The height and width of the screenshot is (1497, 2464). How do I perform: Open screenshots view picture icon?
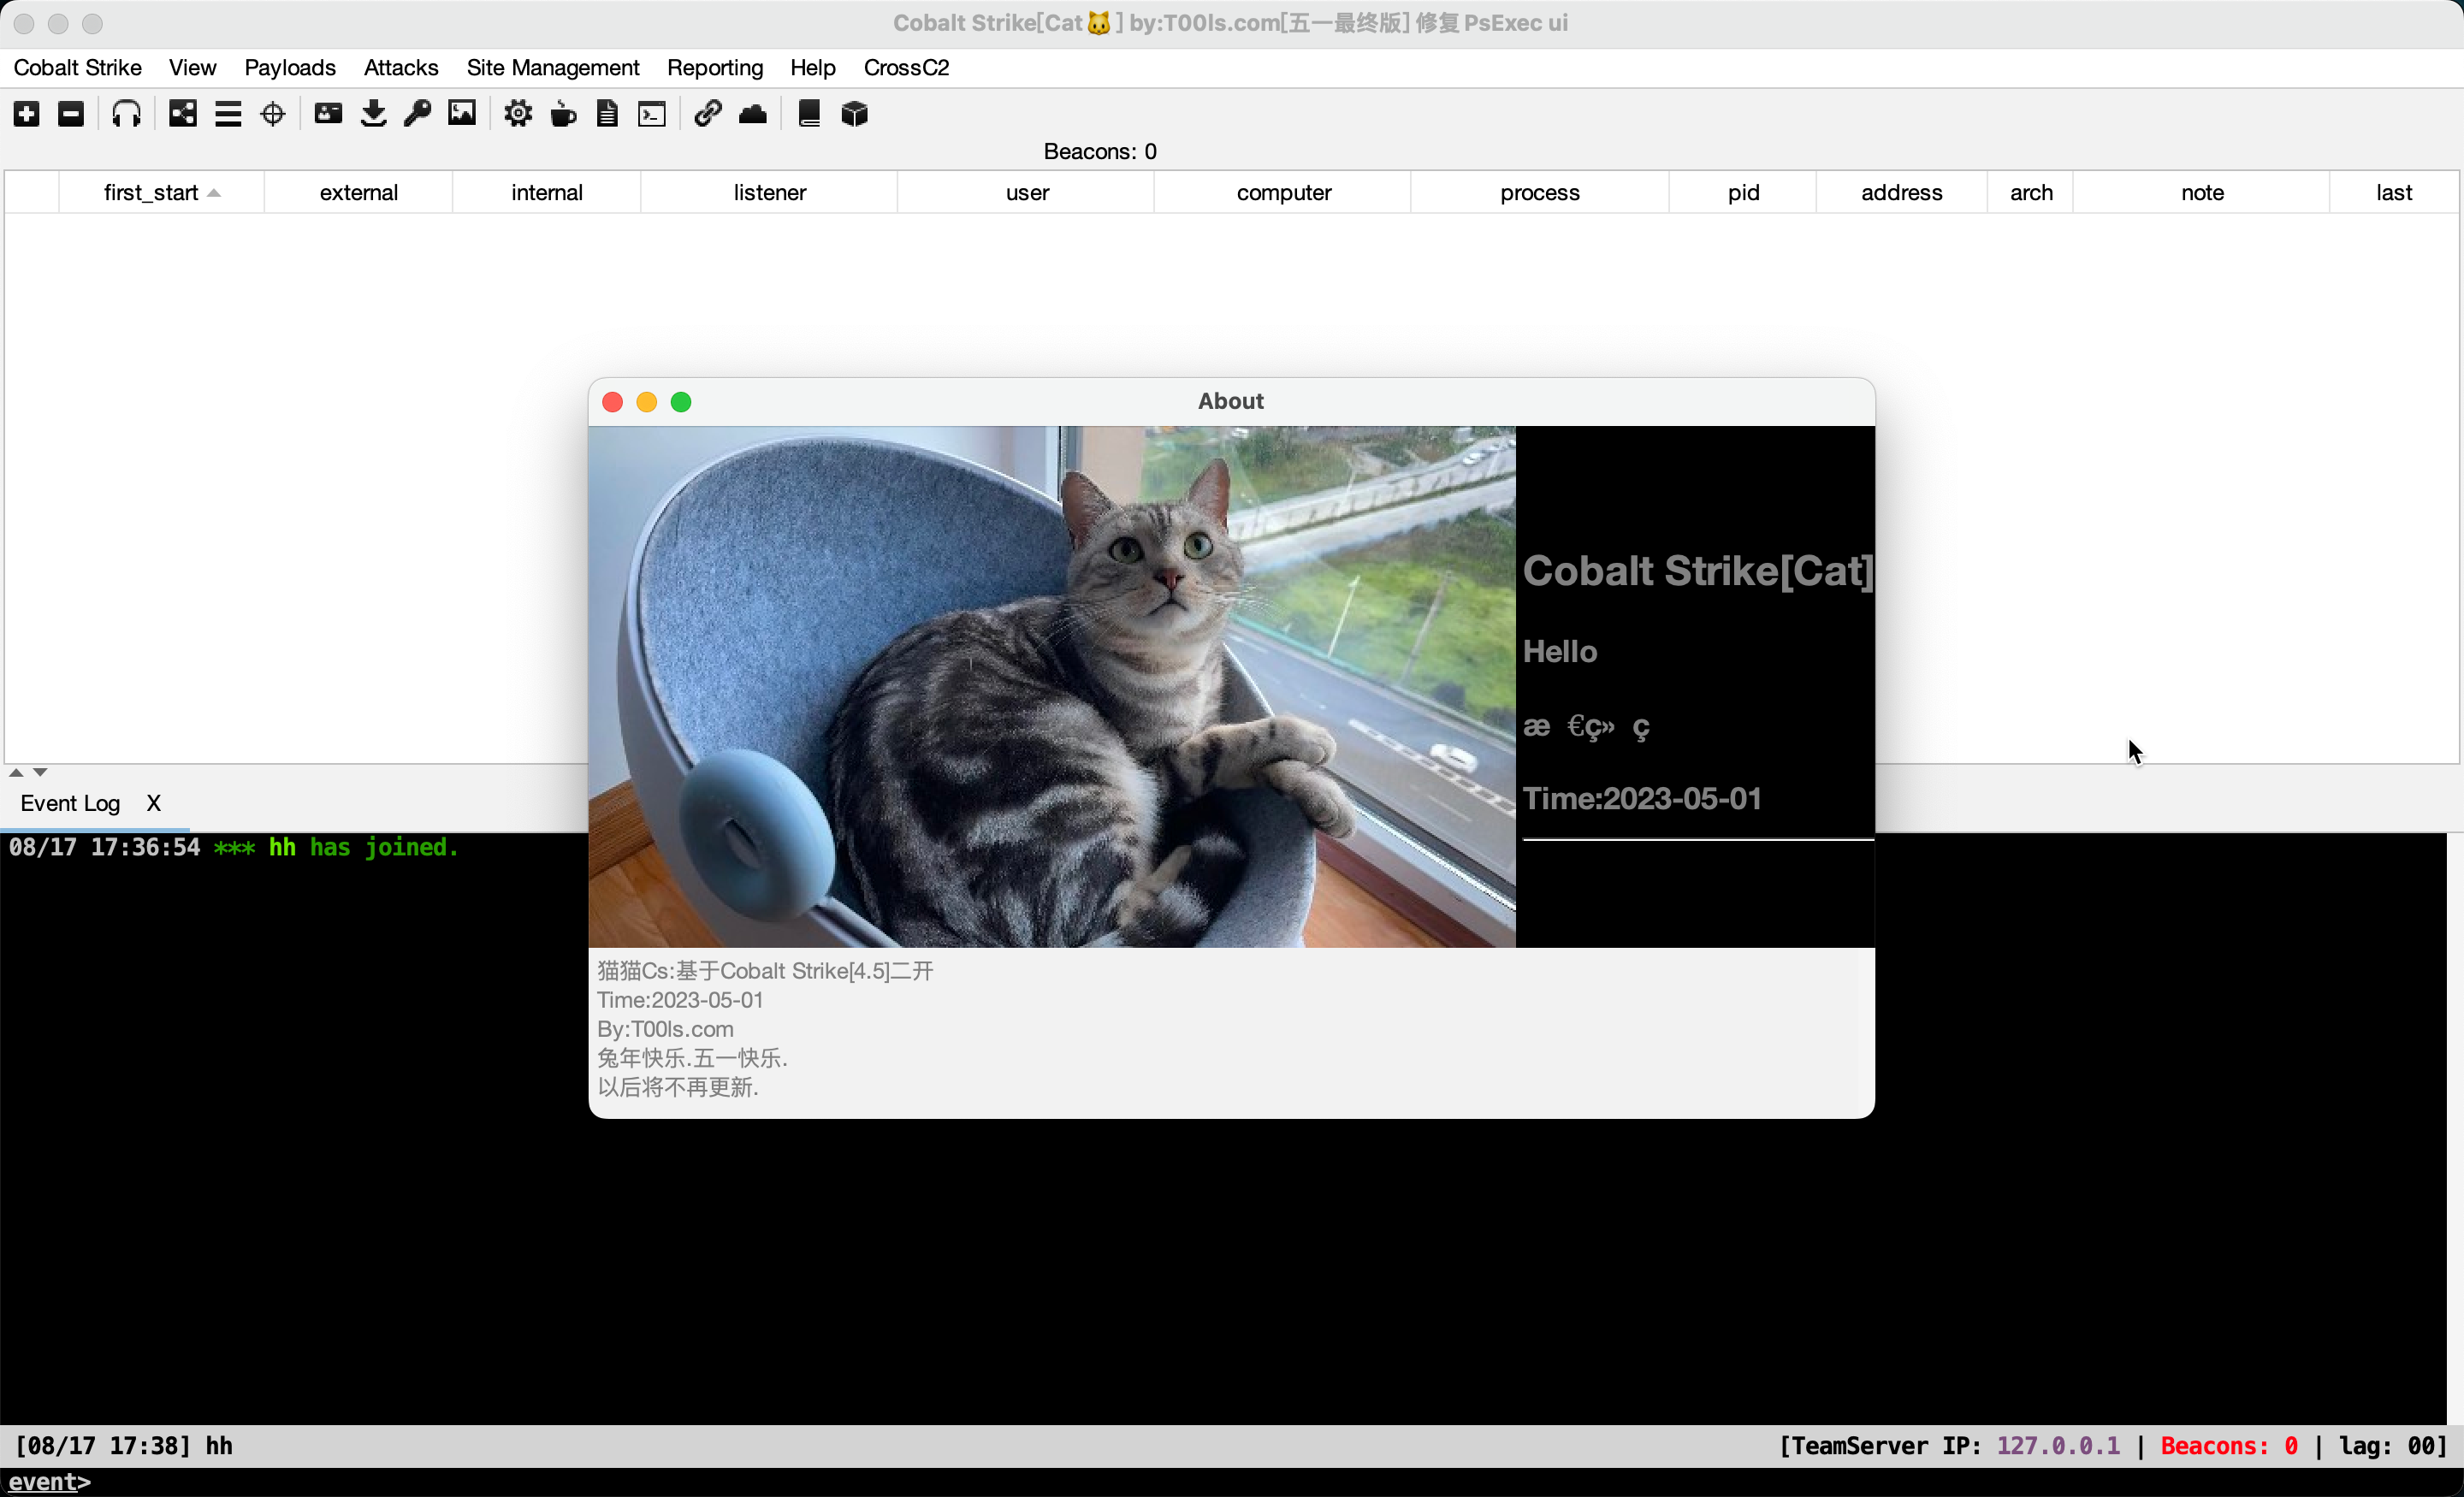click(x=462, y=114)
